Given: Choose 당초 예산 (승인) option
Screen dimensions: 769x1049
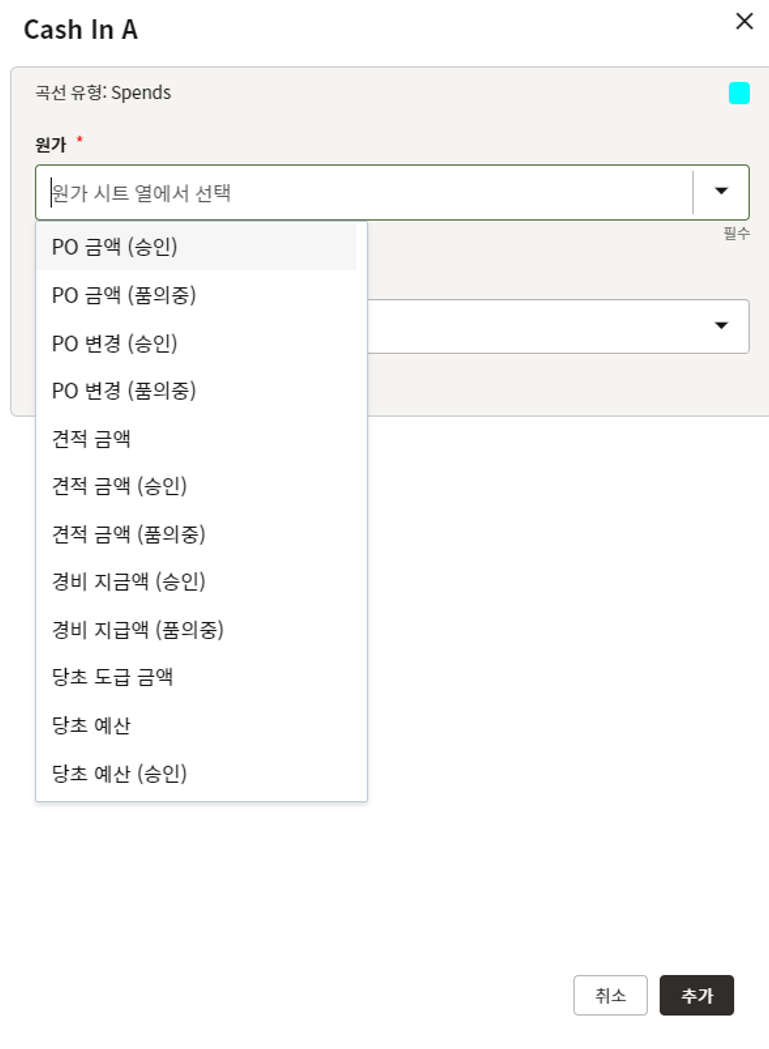Looking at the screenshot, I should coord(119,773).
